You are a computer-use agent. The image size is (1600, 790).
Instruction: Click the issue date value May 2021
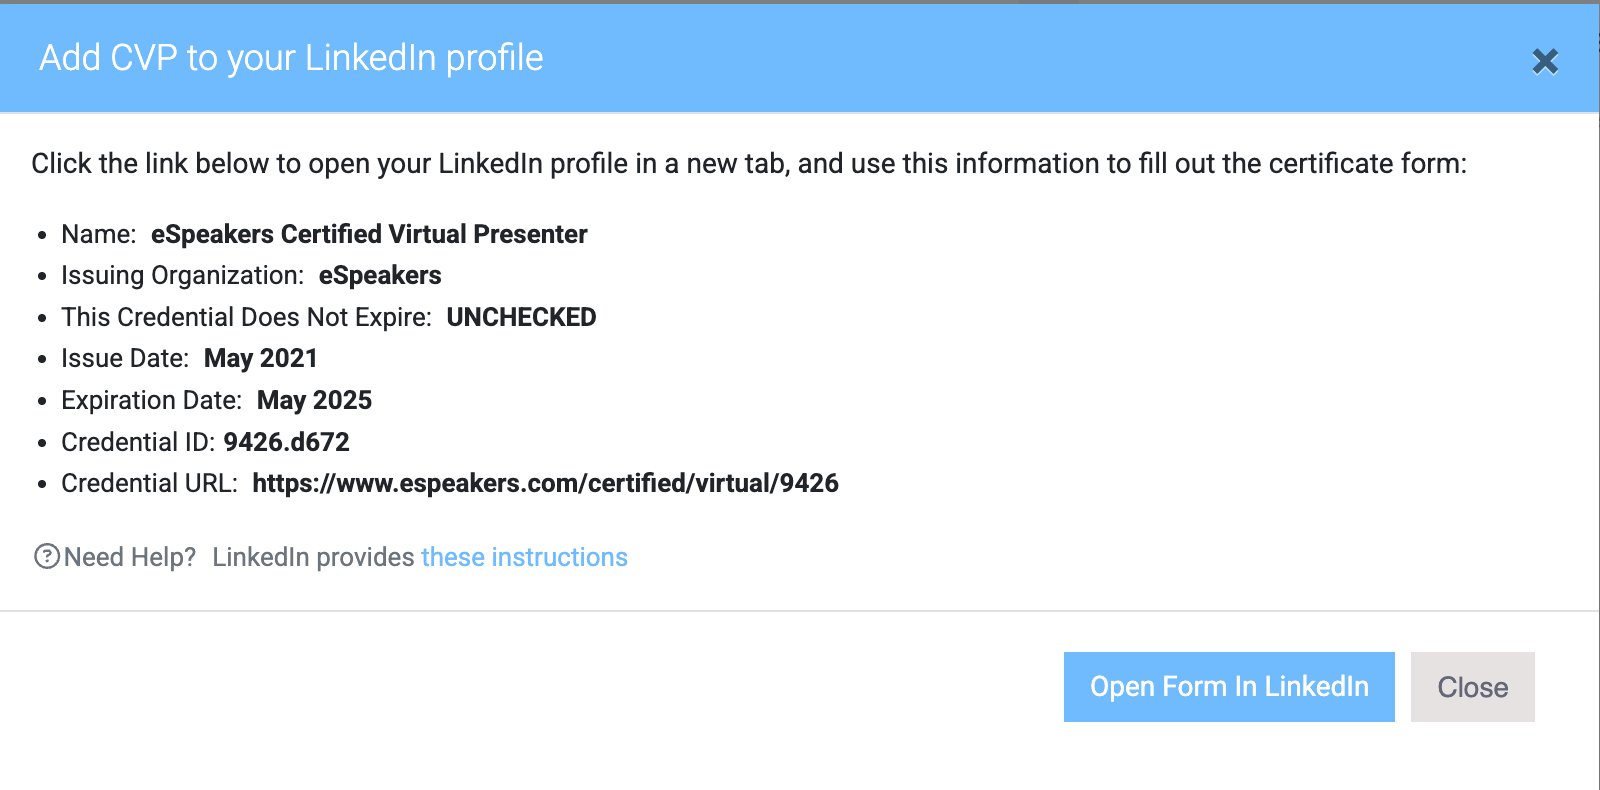(x=261, y=359)
